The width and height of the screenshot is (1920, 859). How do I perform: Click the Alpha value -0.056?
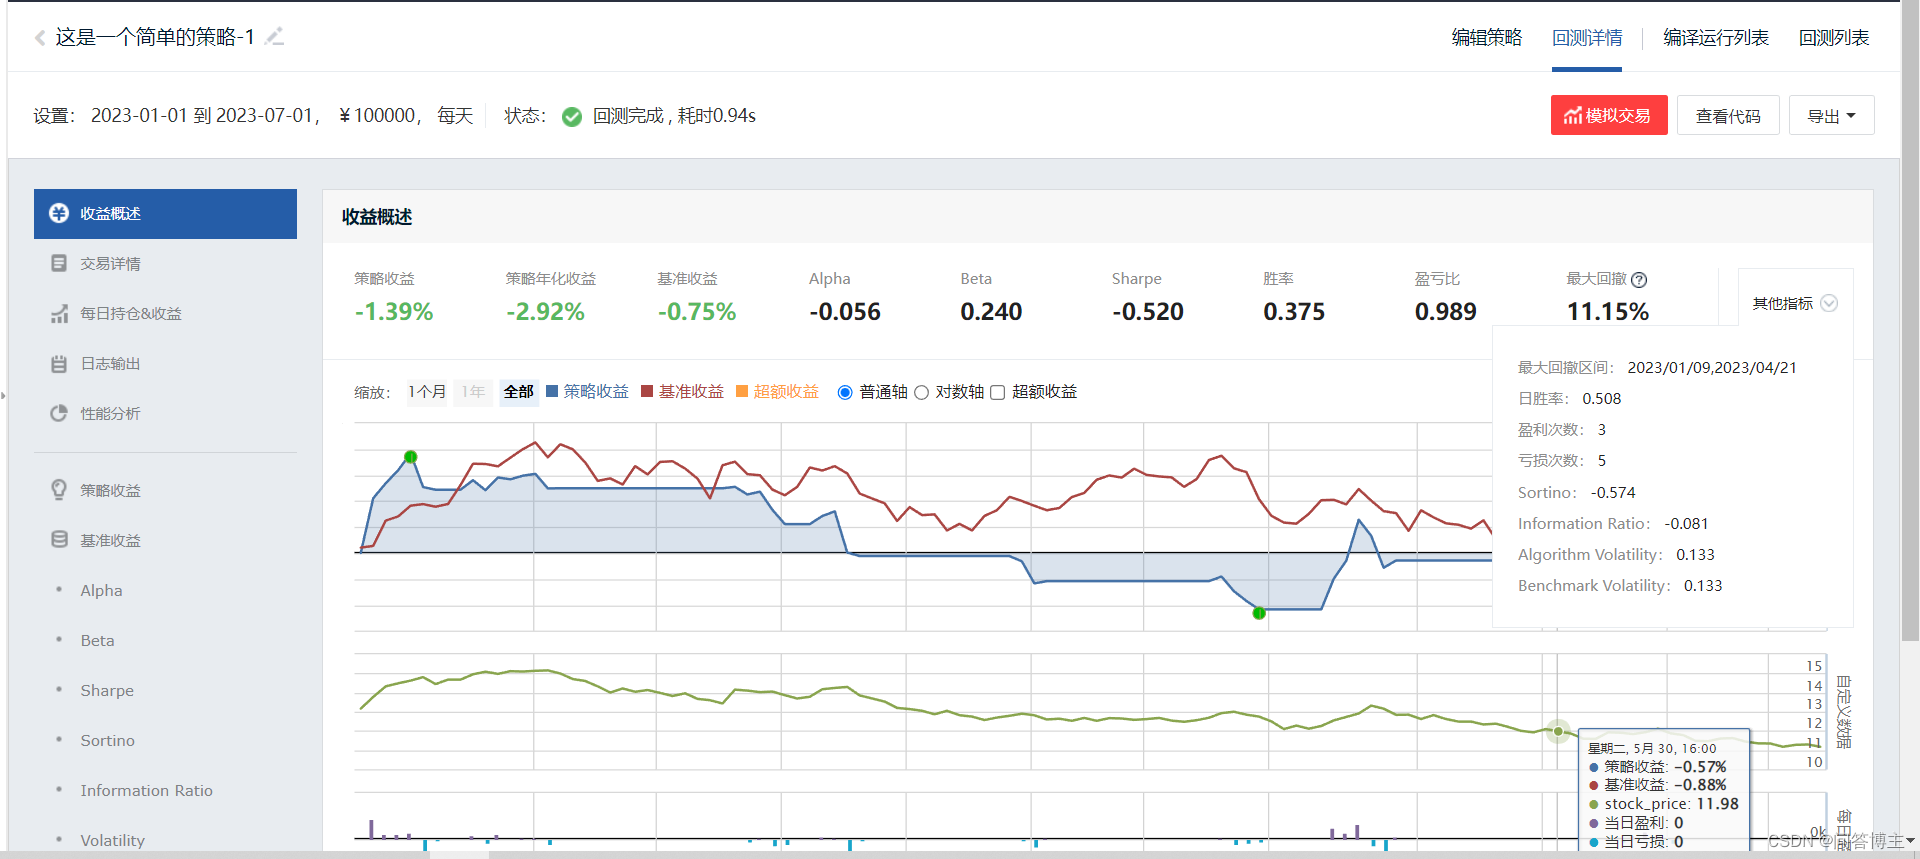click(x=845, y=312)
